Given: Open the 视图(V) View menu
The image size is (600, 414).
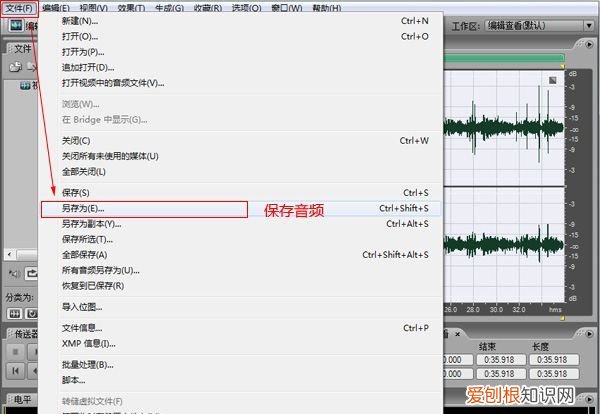Looking at the screenshot, I should pos(94,8).
